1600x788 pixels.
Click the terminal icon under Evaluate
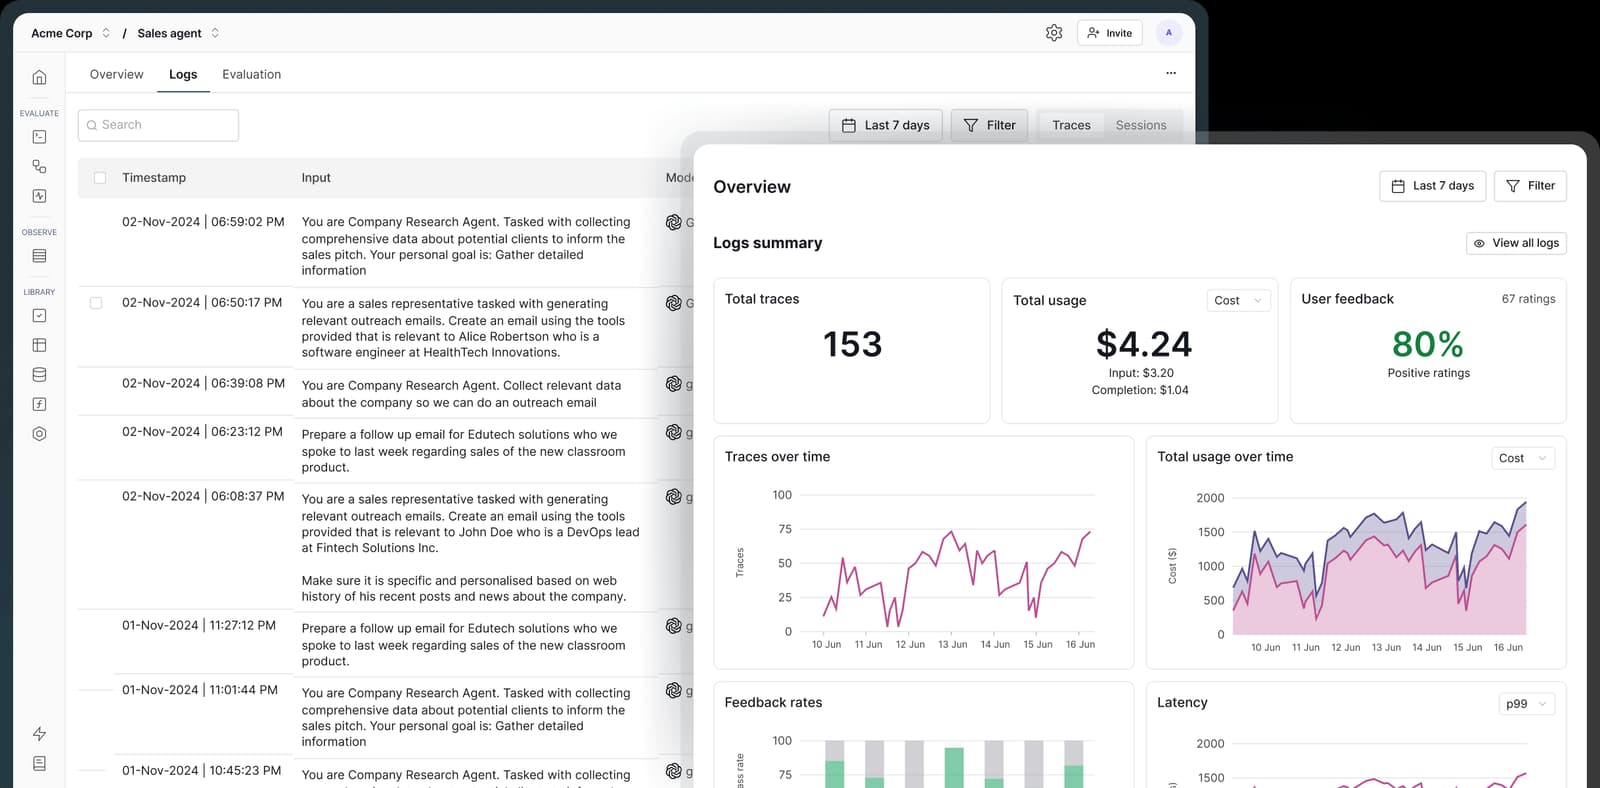point(39,137)
